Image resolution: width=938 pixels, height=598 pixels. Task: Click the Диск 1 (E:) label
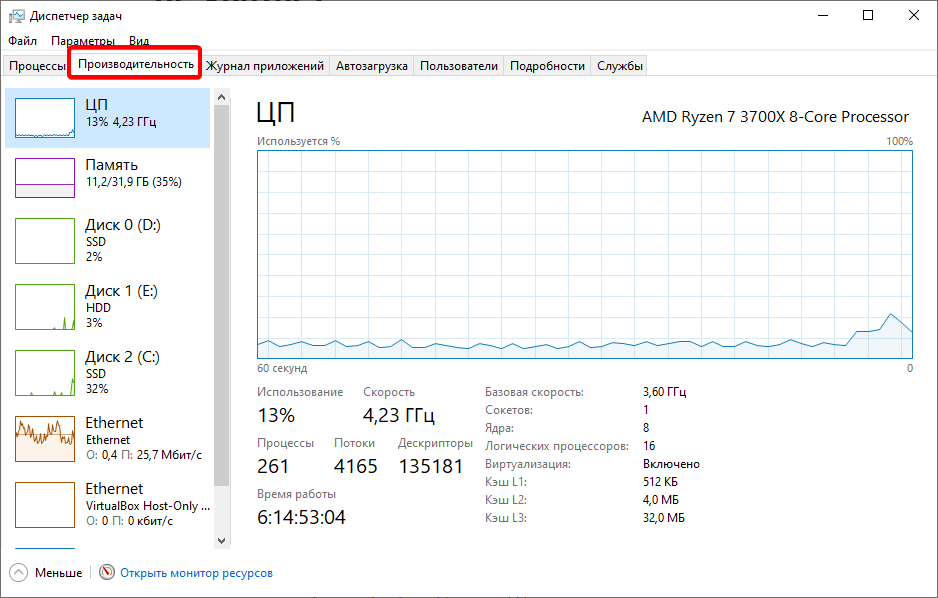click(121, 291)
